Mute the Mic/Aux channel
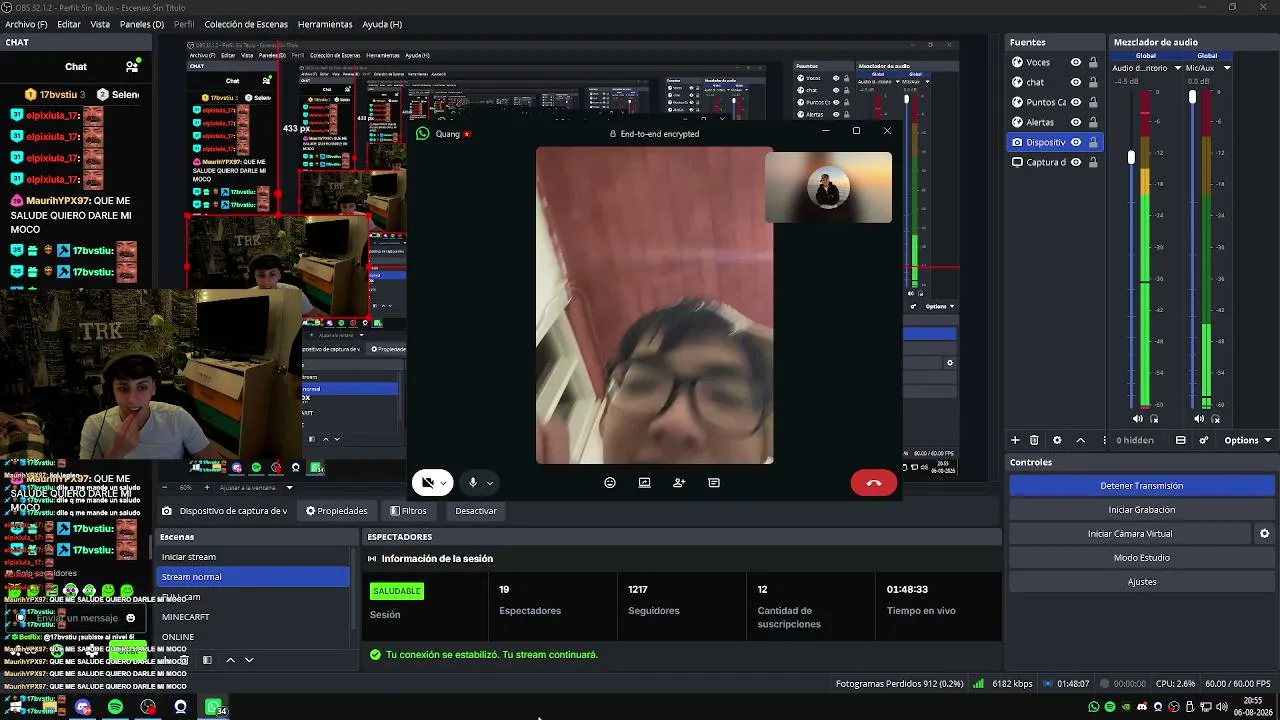This screenshot has width=1280, height=720. [1199, 419]
